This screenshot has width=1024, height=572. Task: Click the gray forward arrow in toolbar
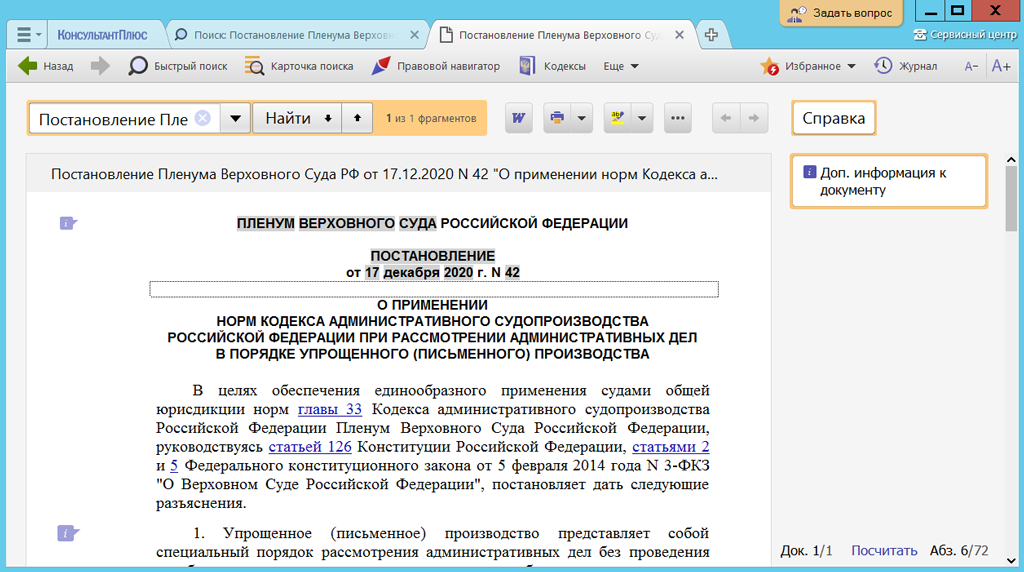[100, 66]
